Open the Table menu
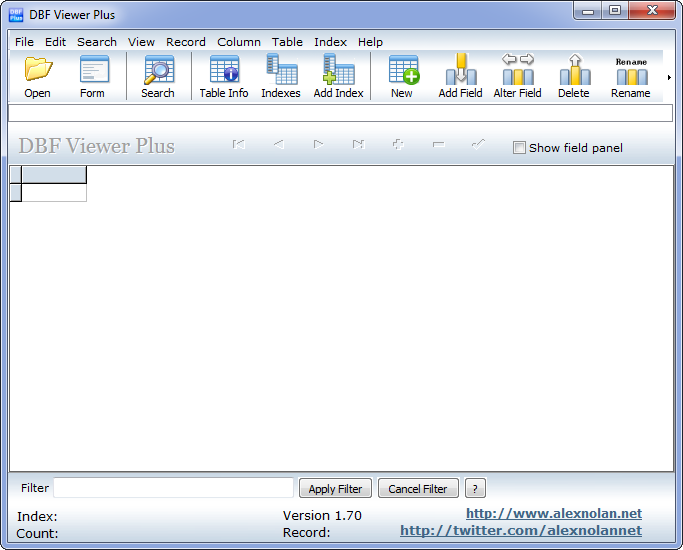 click(287, 42)
